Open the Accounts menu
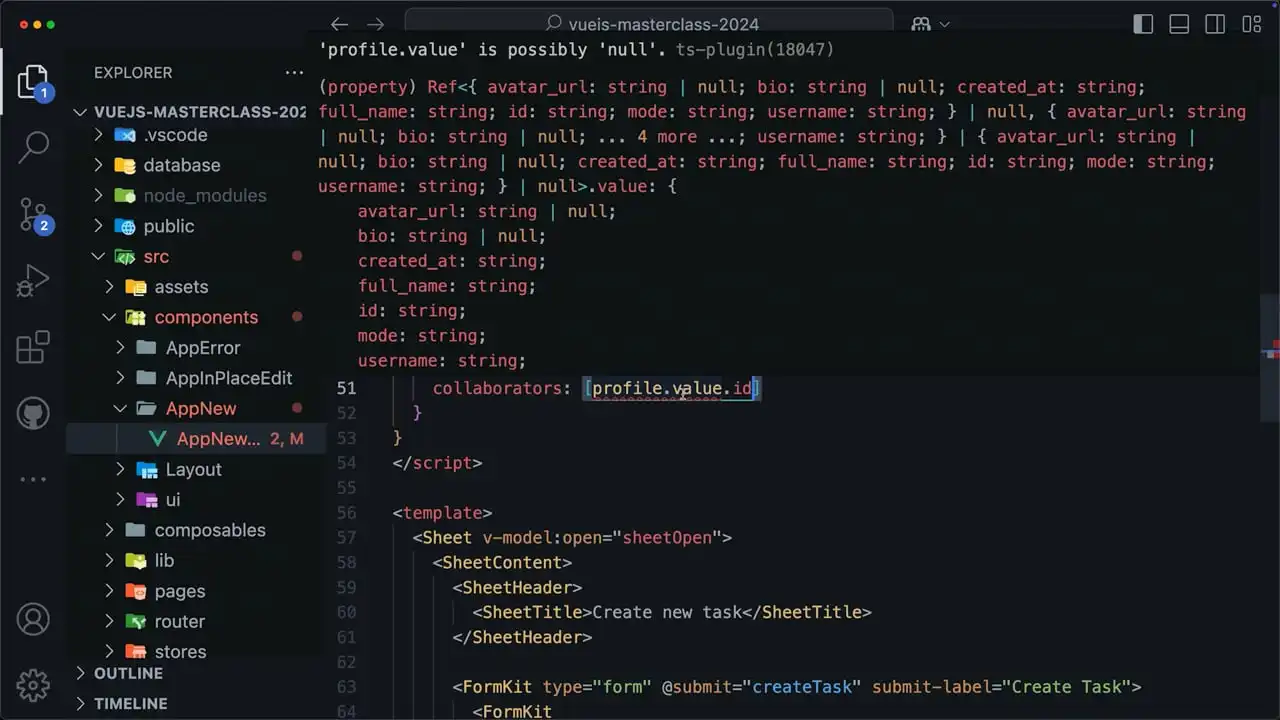The image size is (1280, 720). click(x=33, y=619)
